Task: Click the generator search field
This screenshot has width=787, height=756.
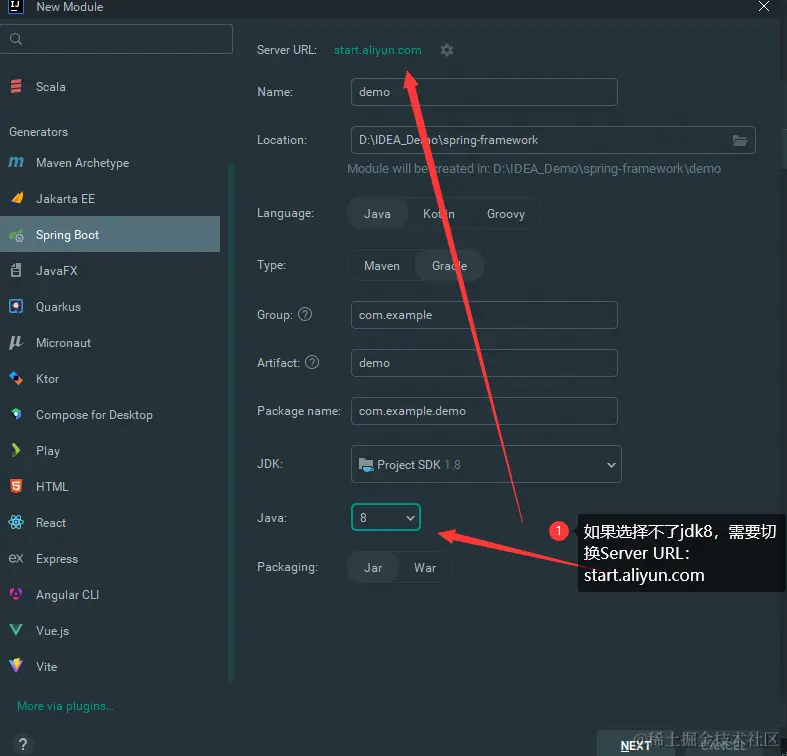Action: (116, 39)
